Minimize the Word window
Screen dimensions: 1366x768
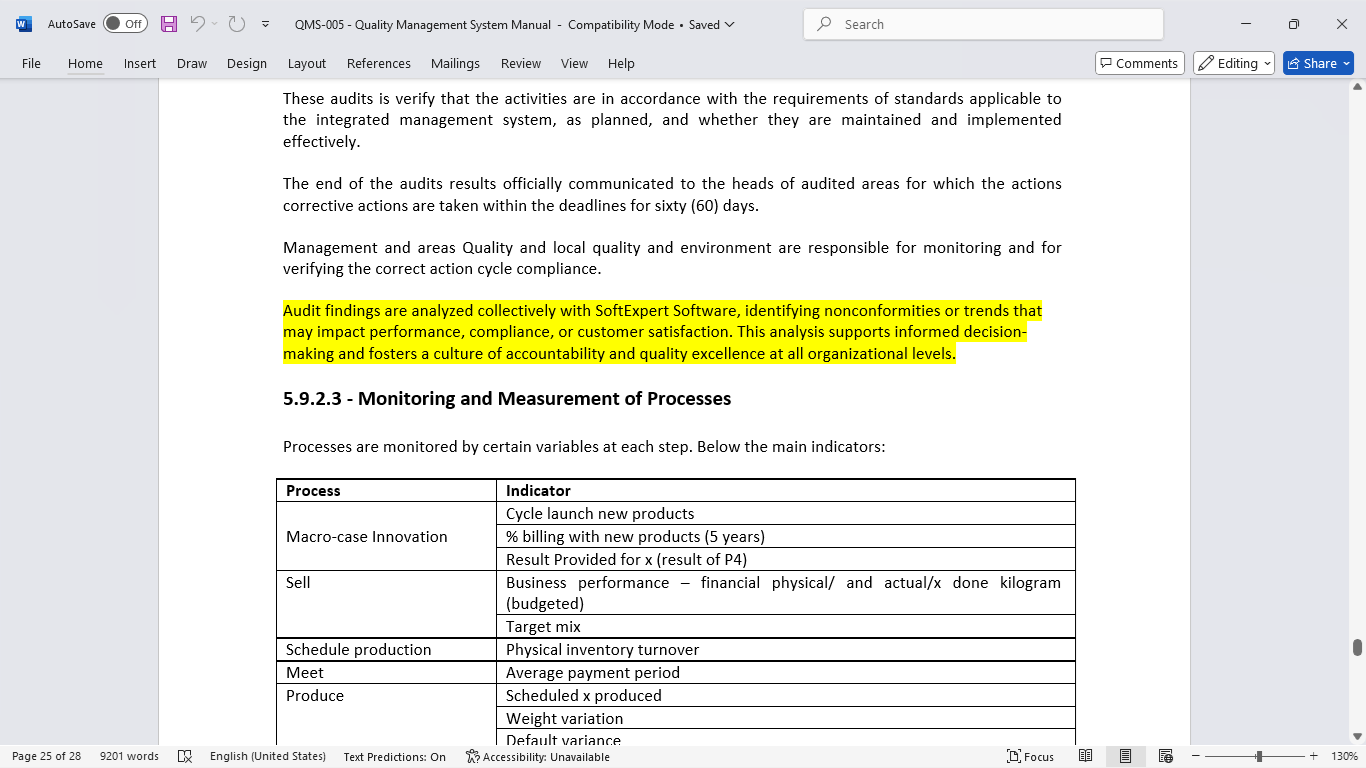click(x=1245, y=24)
